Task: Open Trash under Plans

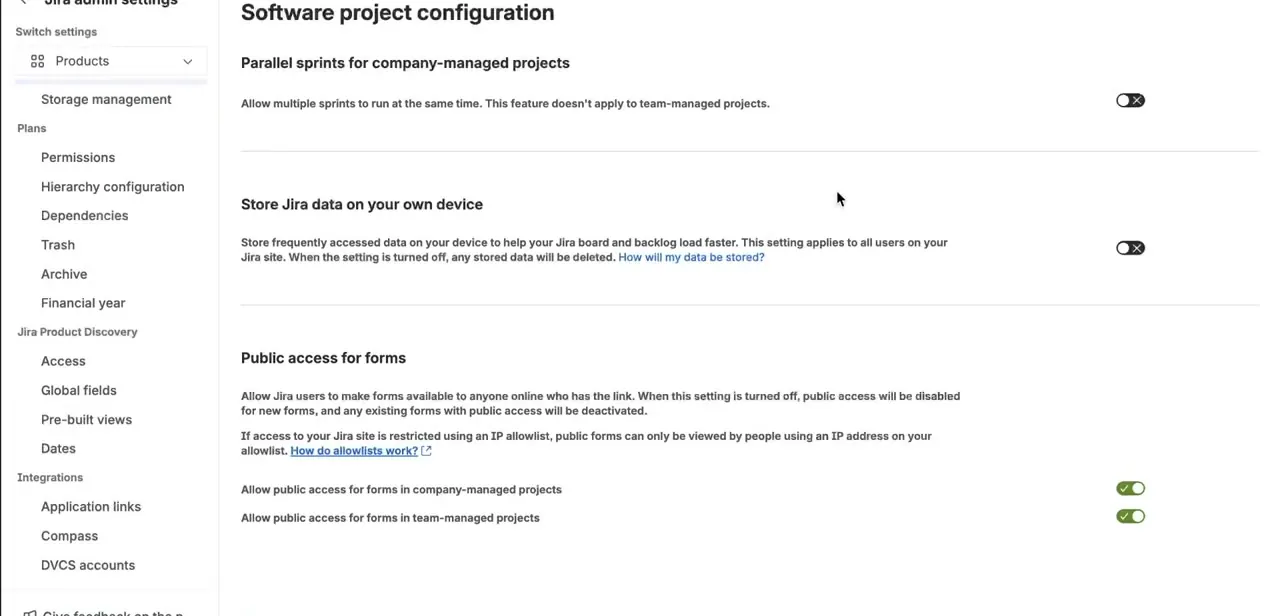Action: coord(58,244)
